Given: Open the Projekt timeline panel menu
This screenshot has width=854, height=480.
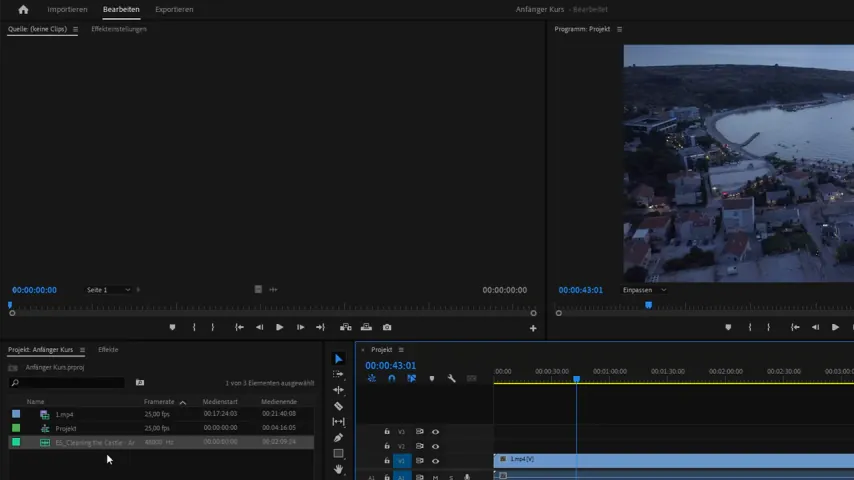Looking at the screenshot, I should (x=401, y=350).
